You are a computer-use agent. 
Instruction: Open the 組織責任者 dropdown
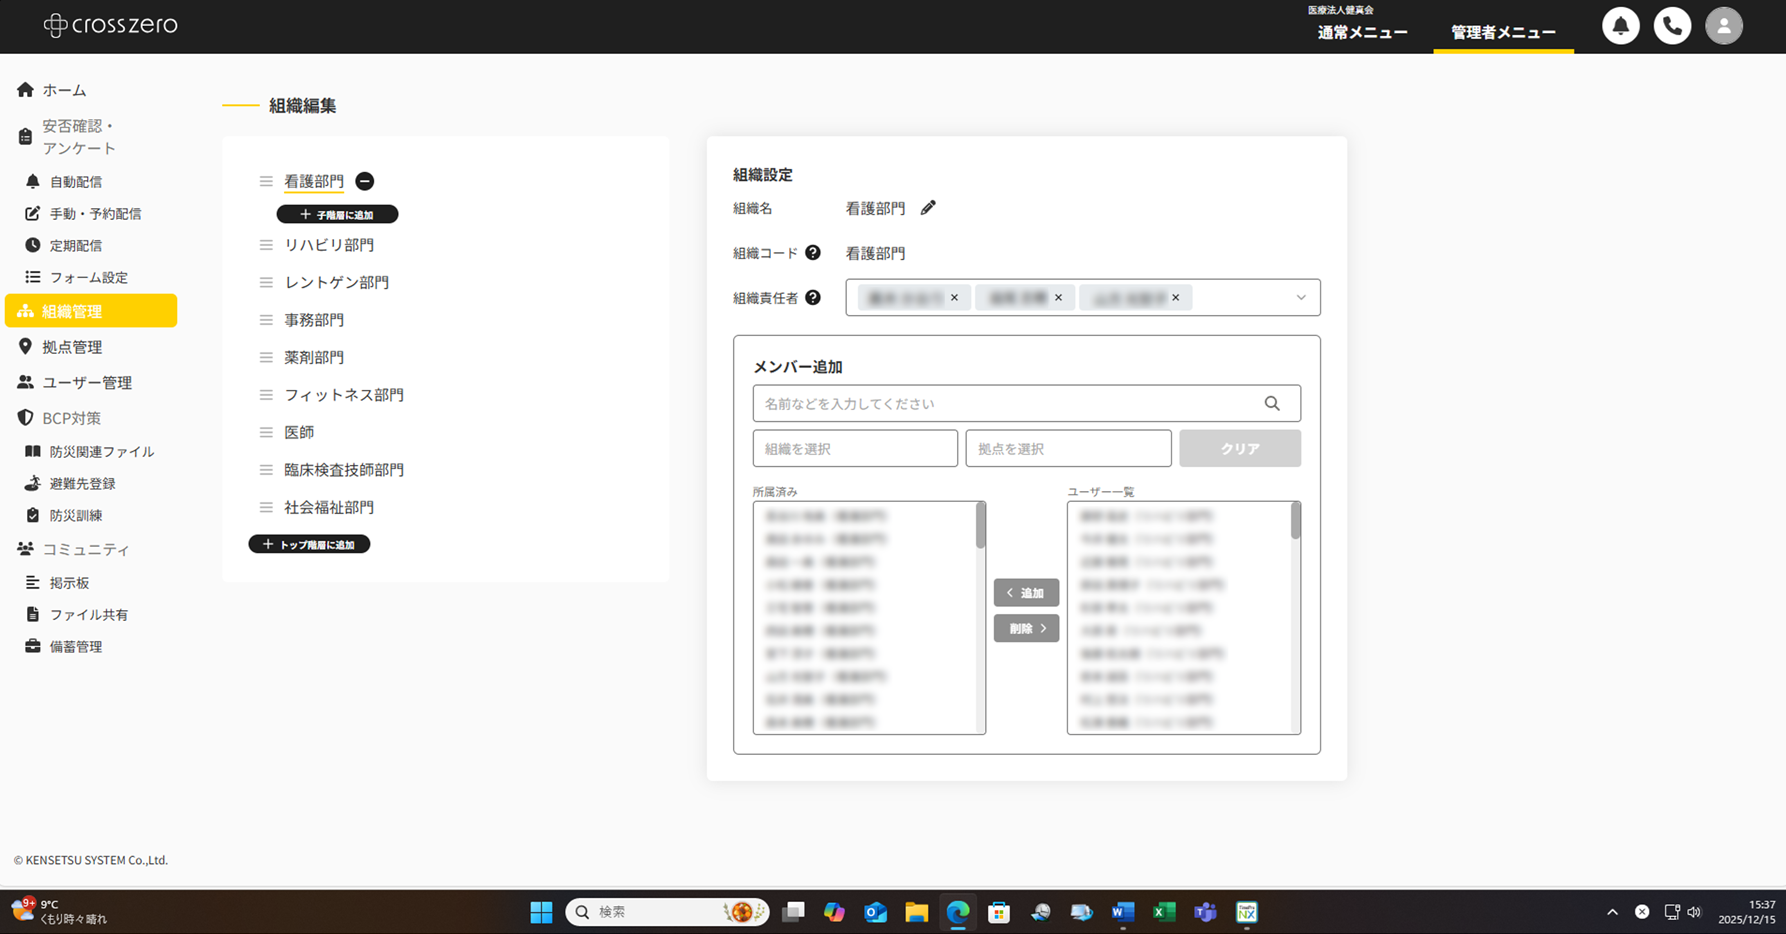(1300, 297)
